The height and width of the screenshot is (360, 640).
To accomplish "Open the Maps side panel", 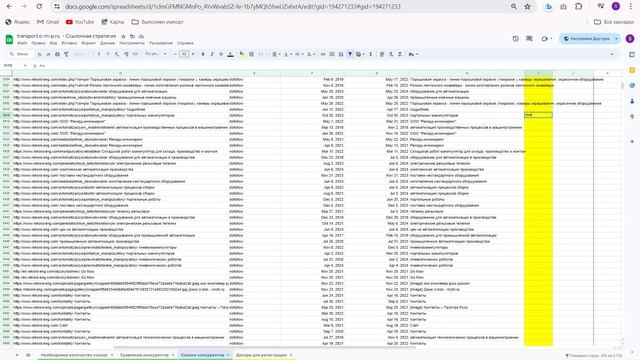I will point(632,117).
